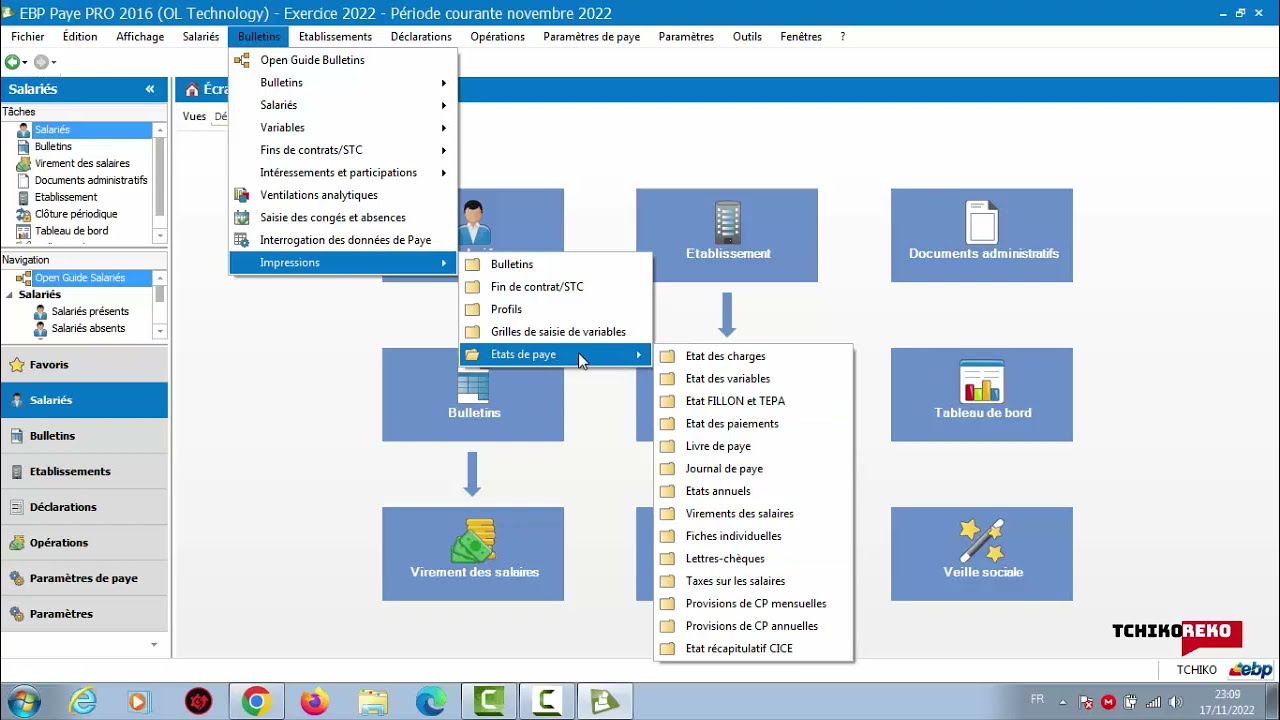Expand Fins de contrats/STC submenu
Screen dimensions: 1280x720
click(x=443, y=150)
